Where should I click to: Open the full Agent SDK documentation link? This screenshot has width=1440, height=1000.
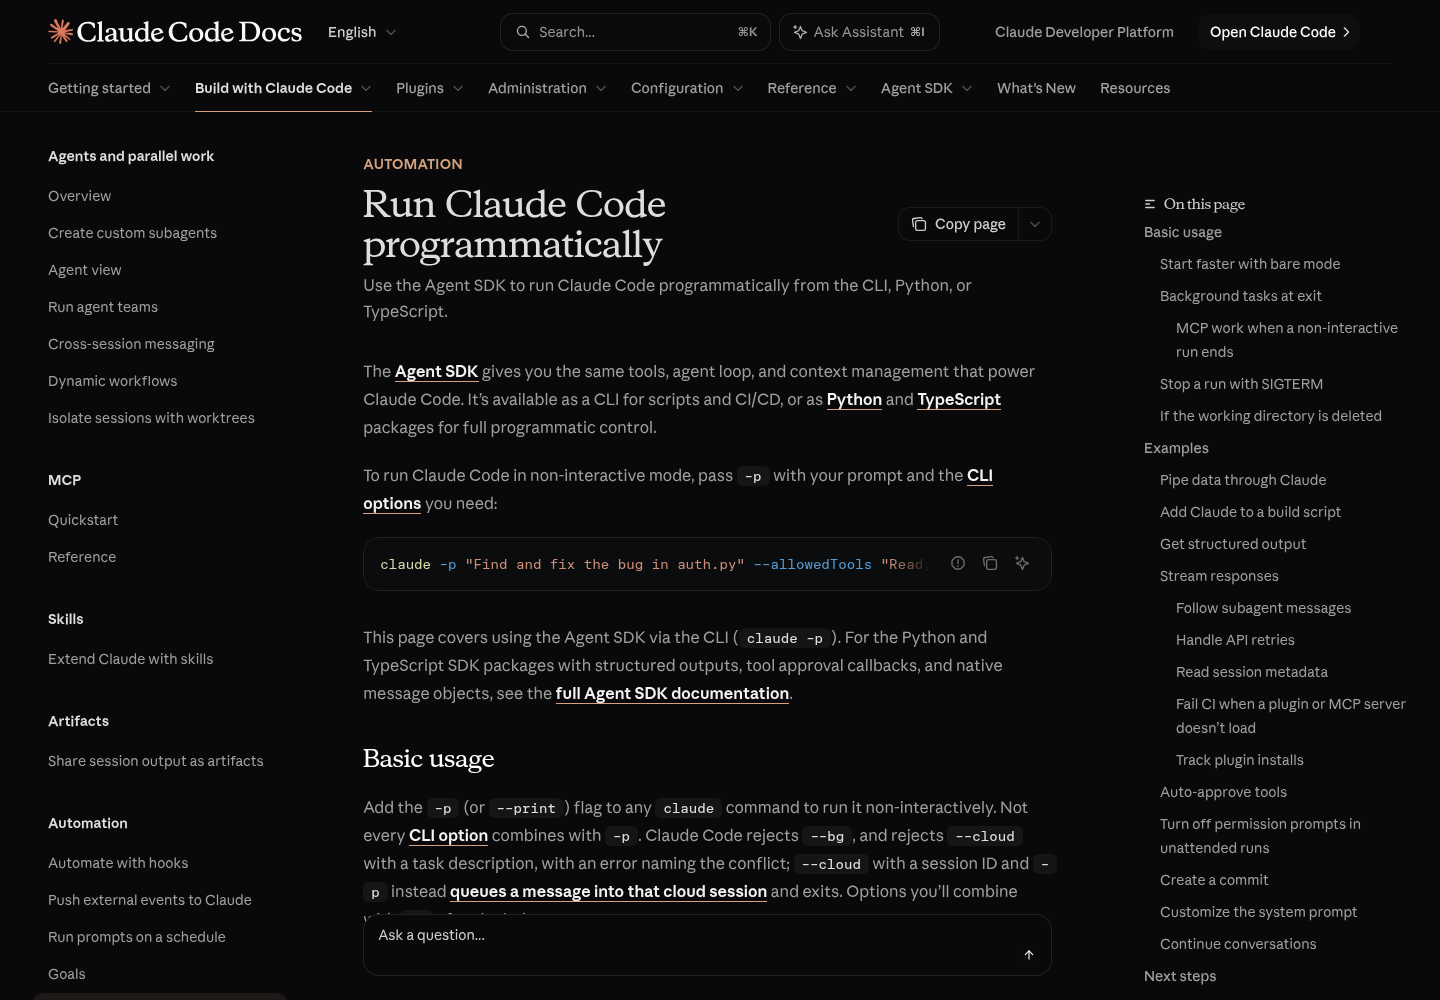672,694
